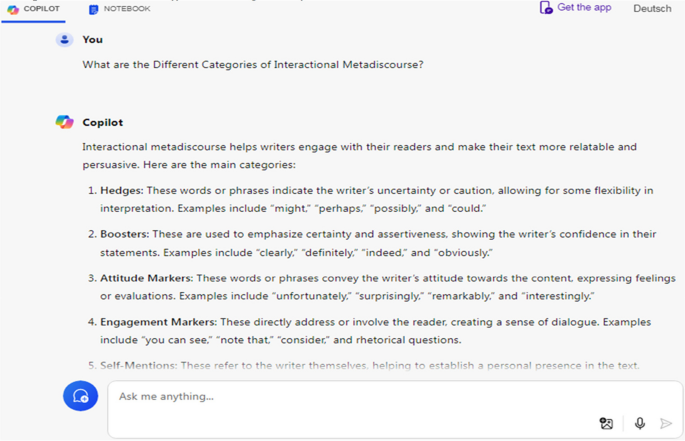Click the New topic chat button
685x441 pixels.
point(80,396)
